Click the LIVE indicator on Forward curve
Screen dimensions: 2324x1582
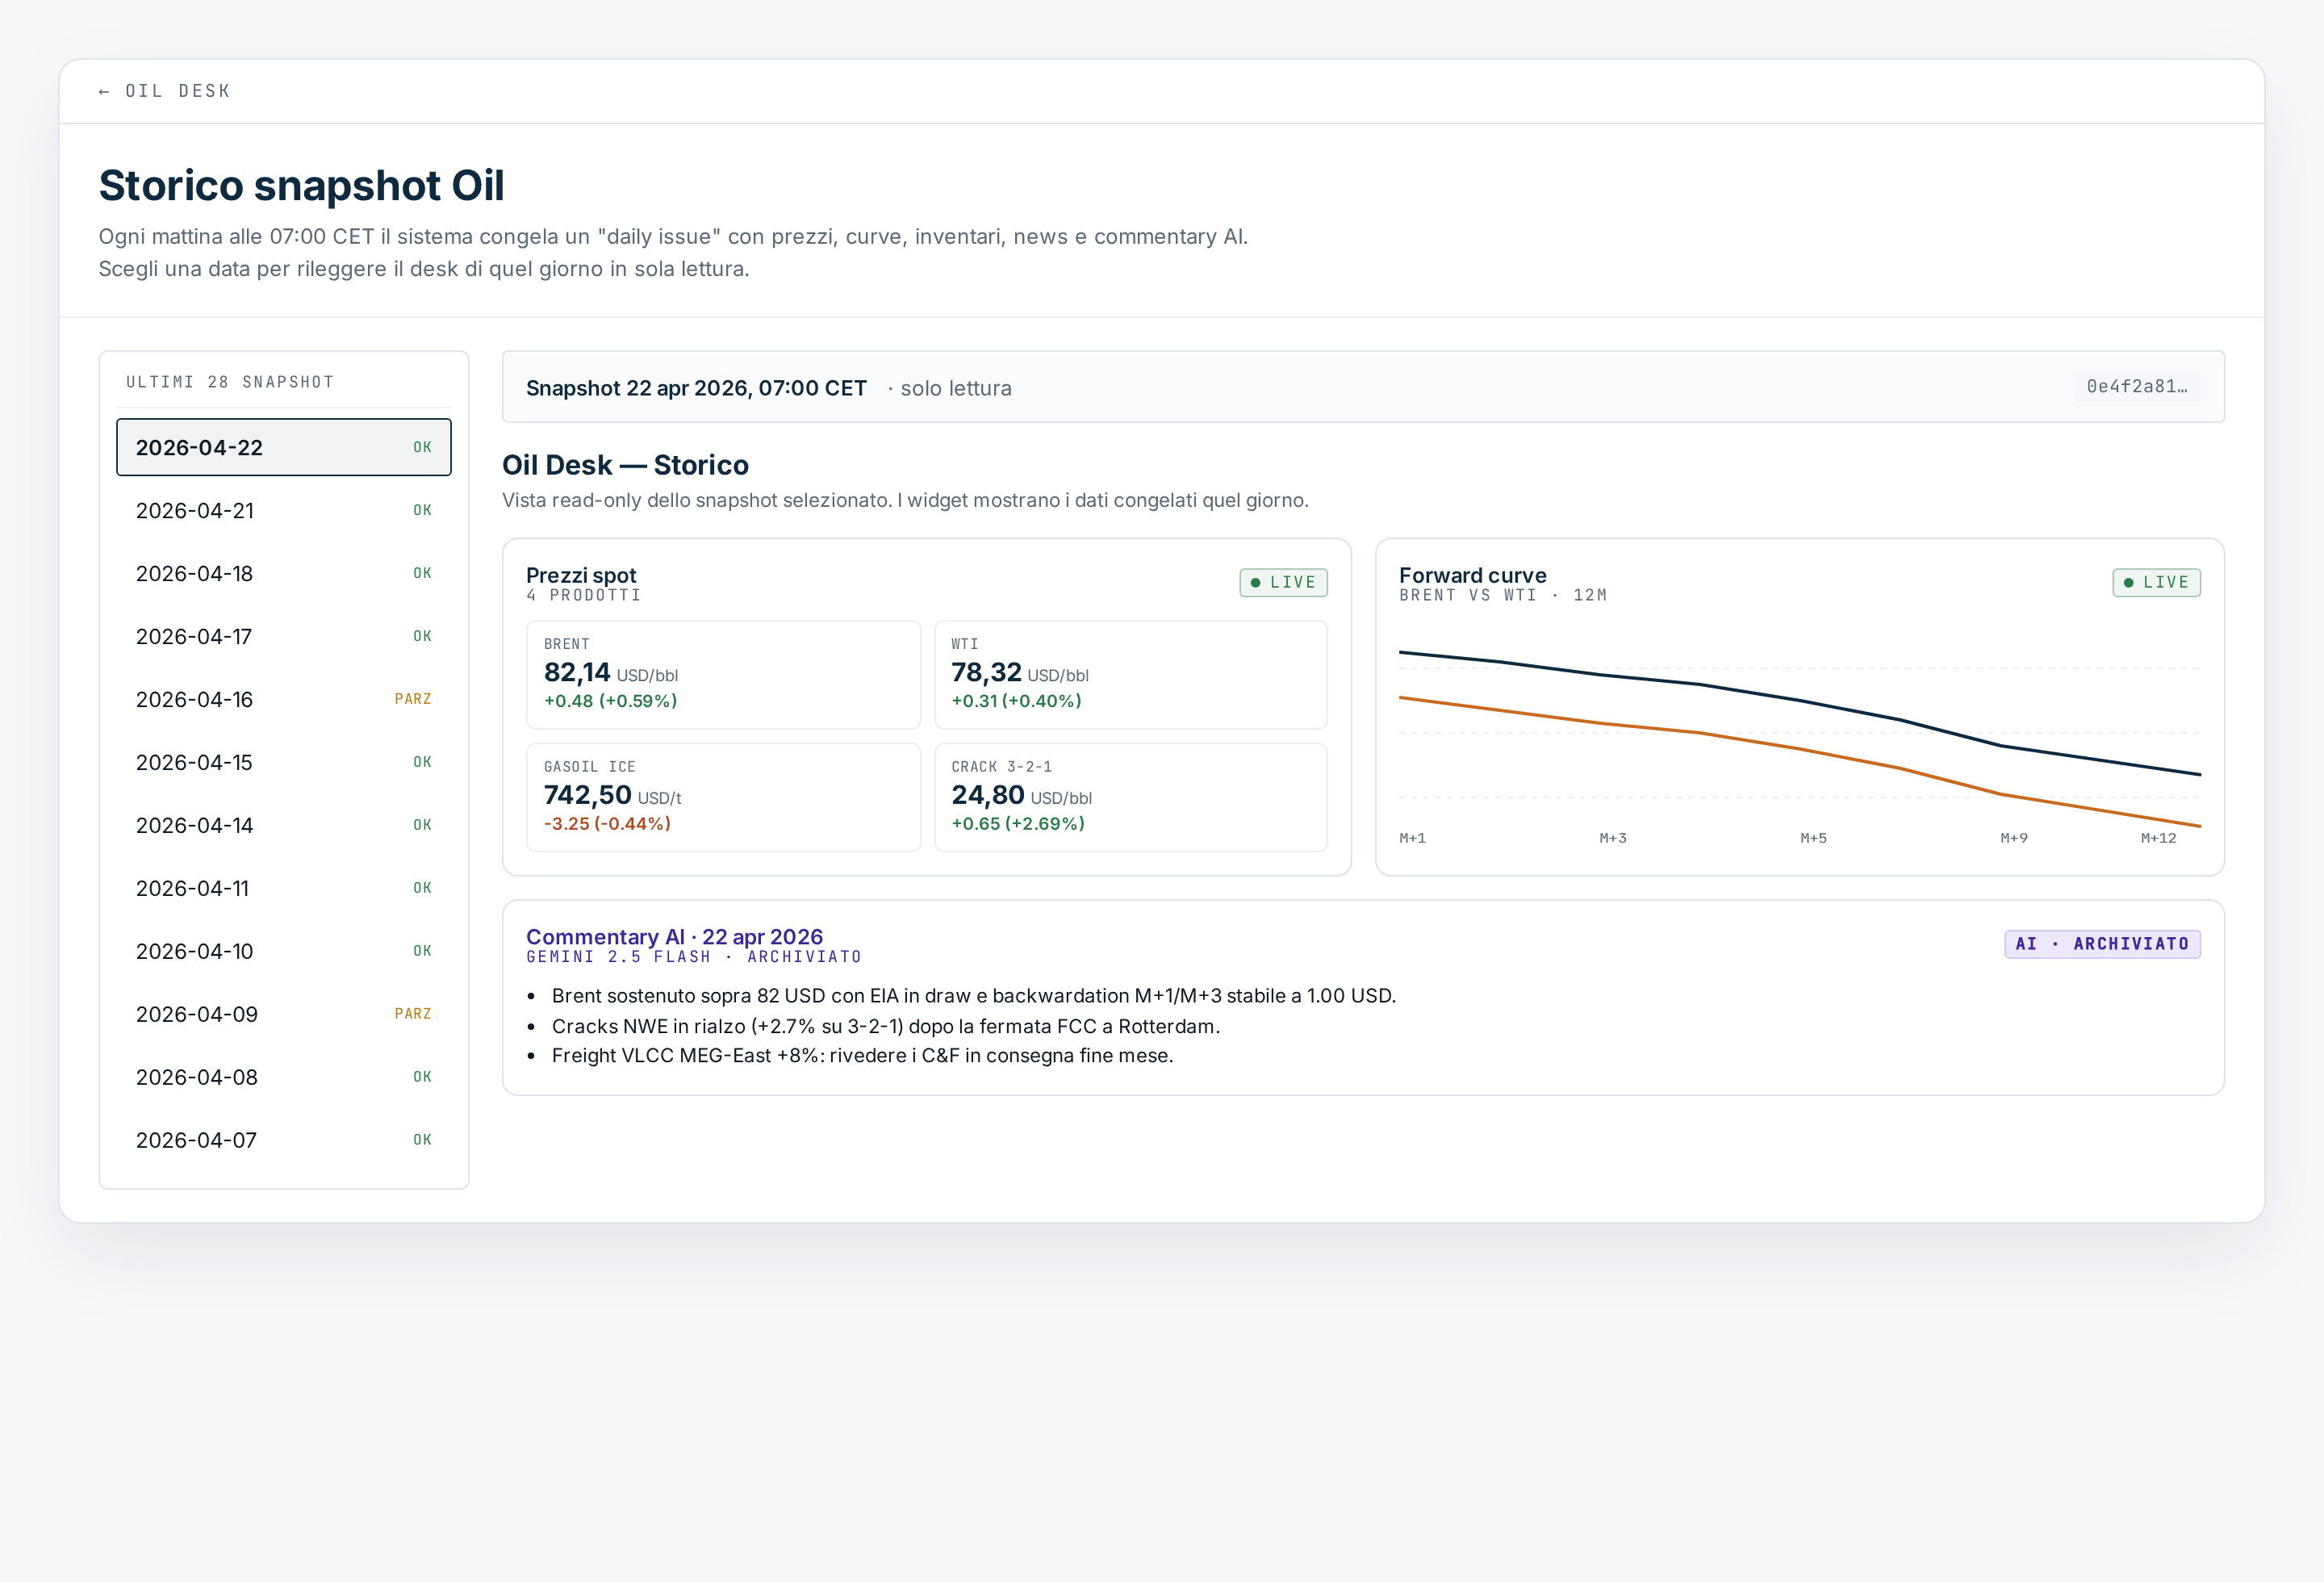point(2157,582)
